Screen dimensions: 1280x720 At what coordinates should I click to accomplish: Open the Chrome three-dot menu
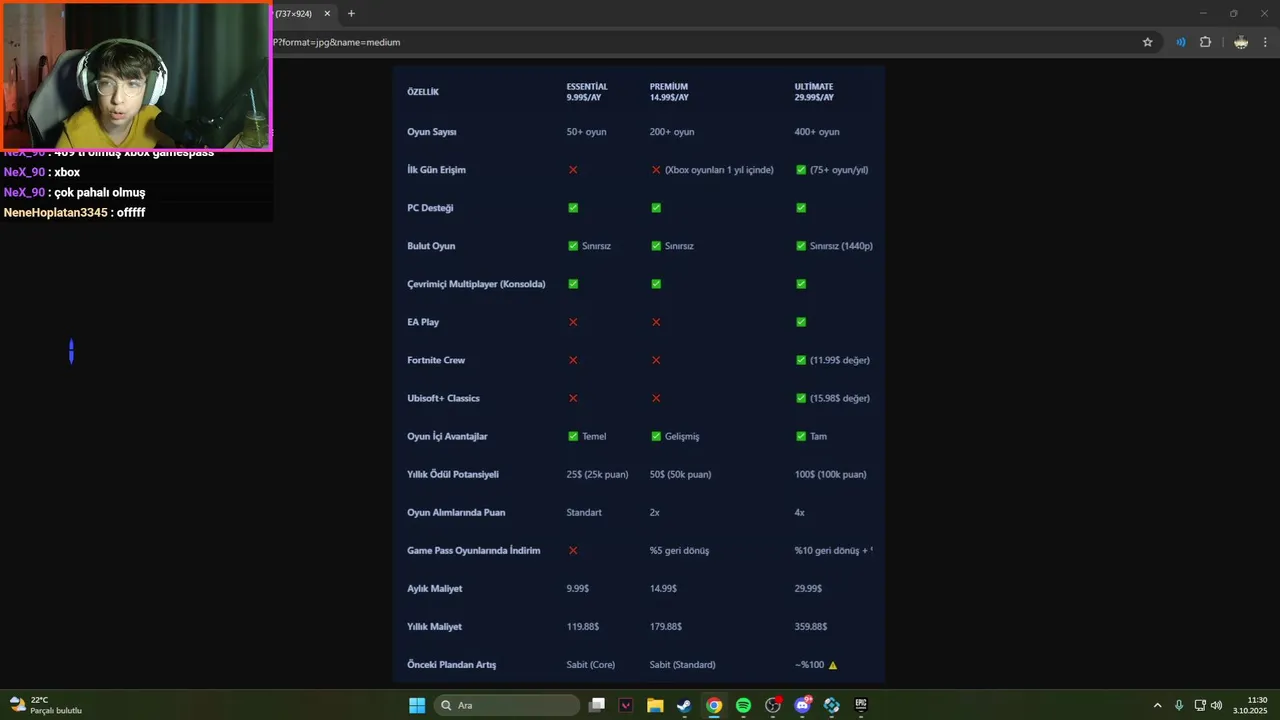pyautogui.click(x=1267, y=42)
